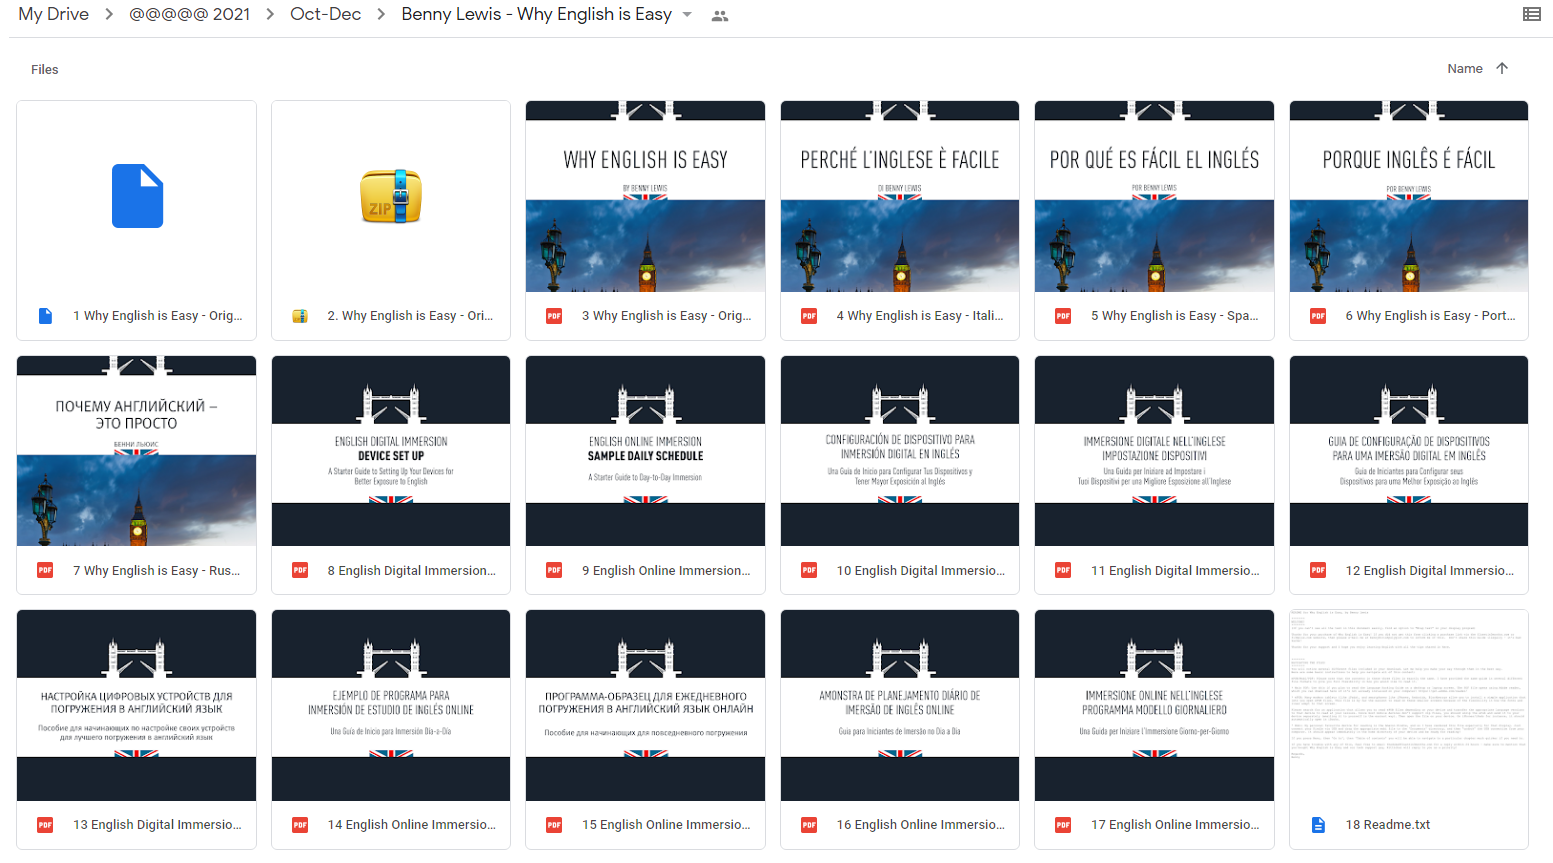
Task: Select 'PORQUE INGLÊS É FÁCIL' cover thumbnail
Action: [1409, 196]
